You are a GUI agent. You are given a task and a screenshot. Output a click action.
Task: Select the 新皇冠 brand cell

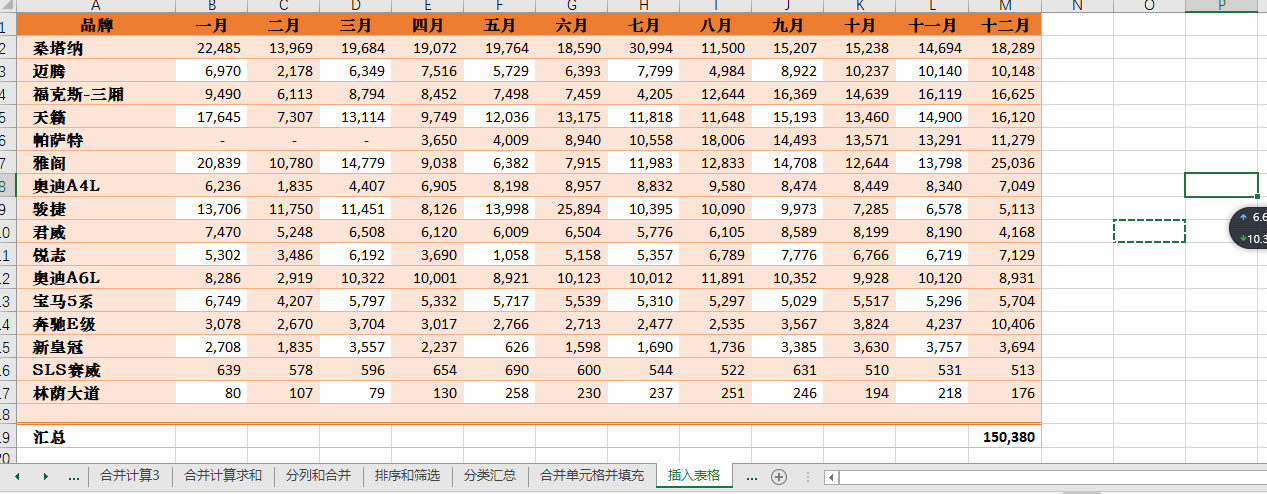96,347
